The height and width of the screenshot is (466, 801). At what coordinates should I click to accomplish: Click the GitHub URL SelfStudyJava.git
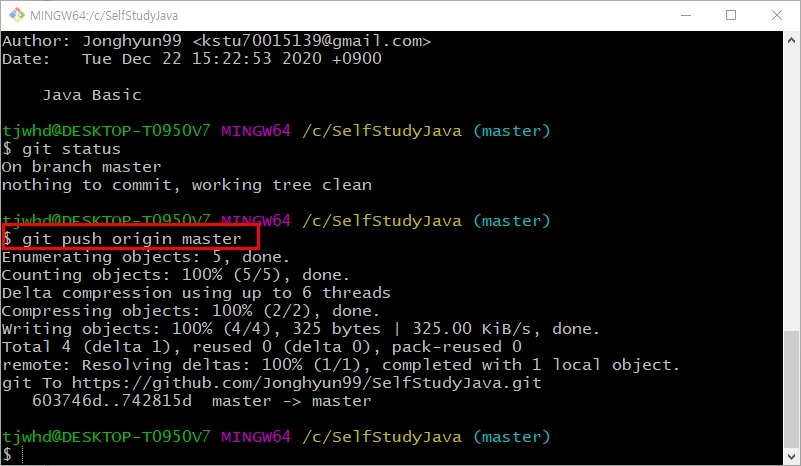[x=307, y=383]
